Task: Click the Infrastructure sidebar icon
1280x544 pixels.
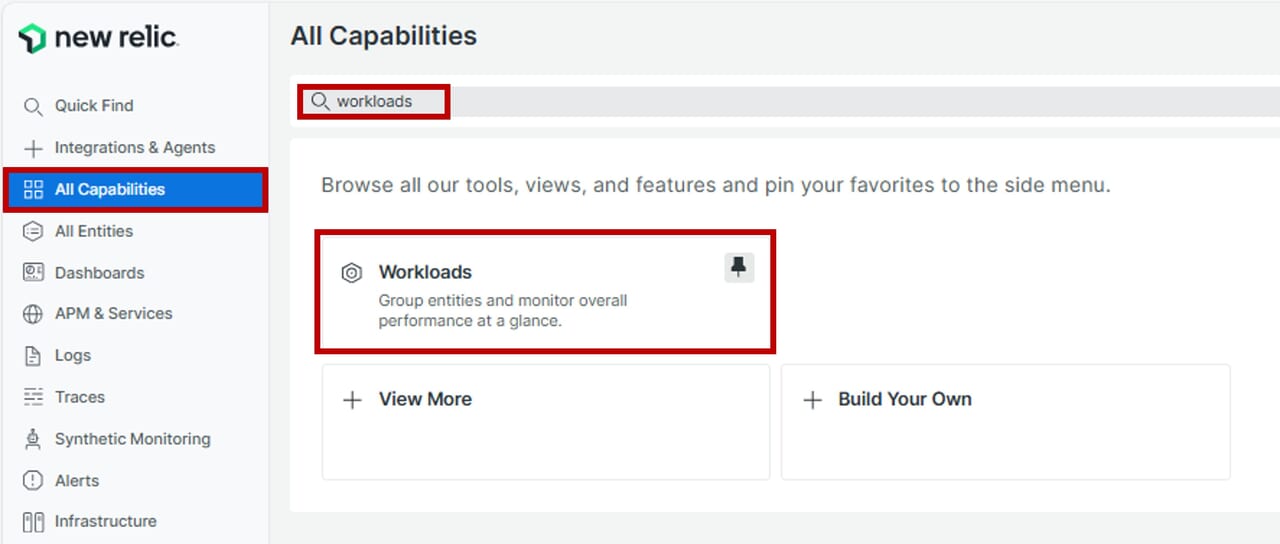Action: (x=33, y=522)
